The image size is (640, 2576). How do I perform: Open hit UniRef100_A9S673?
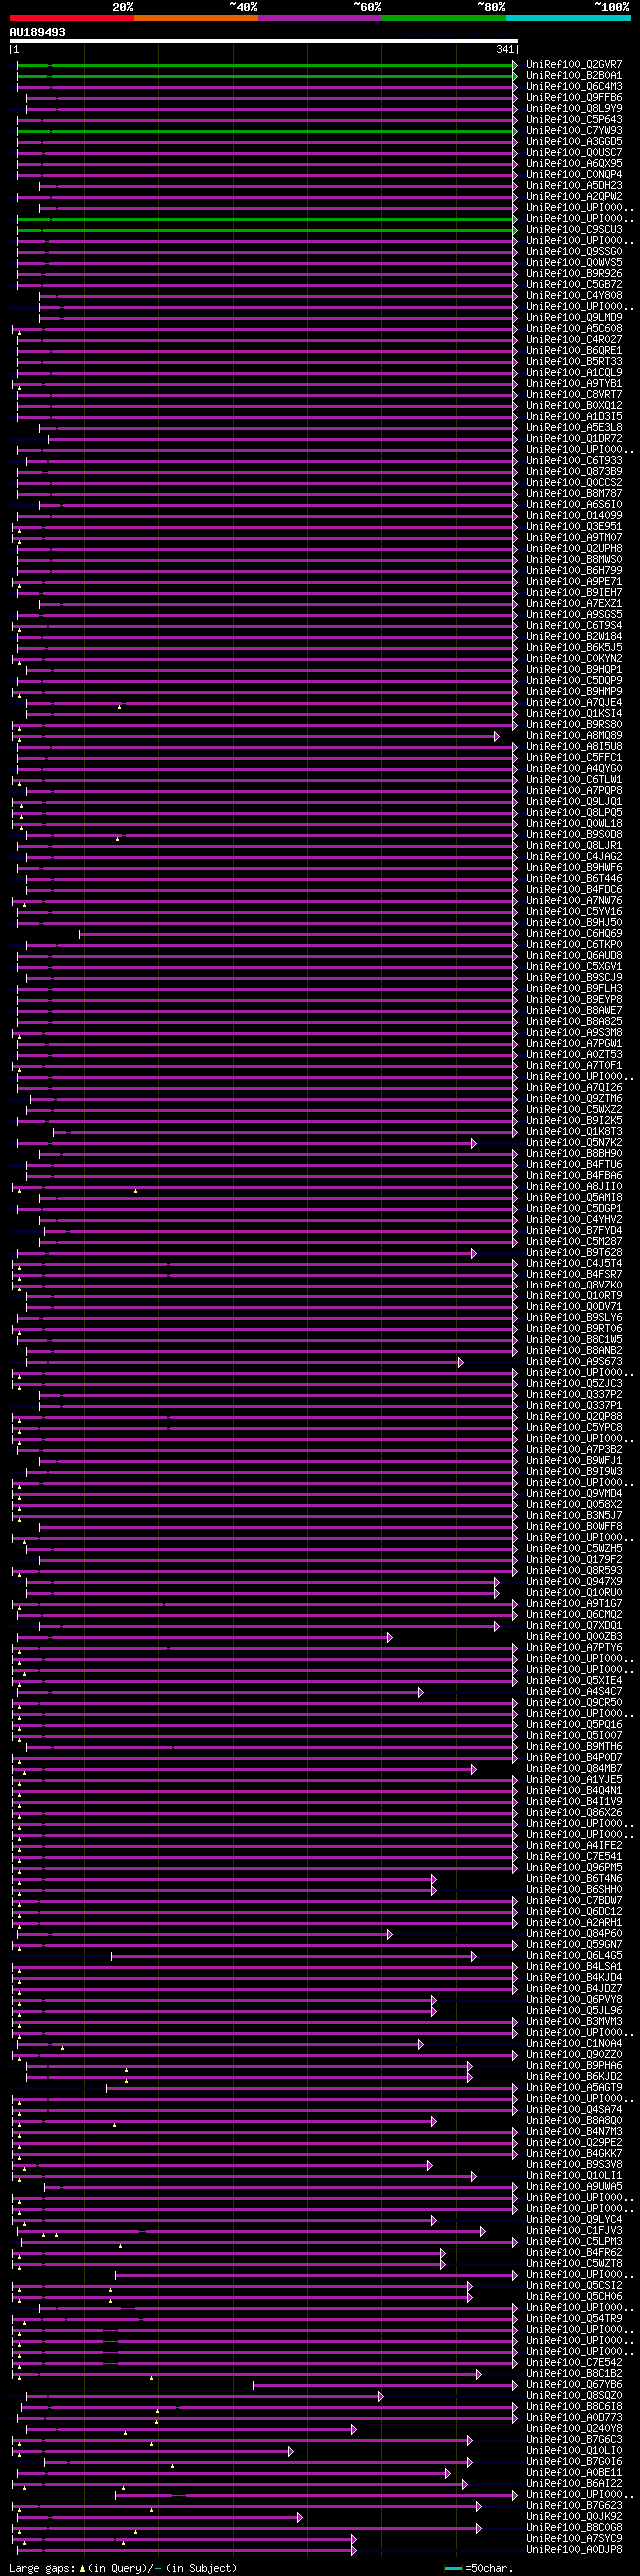click(x=574, y=1363)
